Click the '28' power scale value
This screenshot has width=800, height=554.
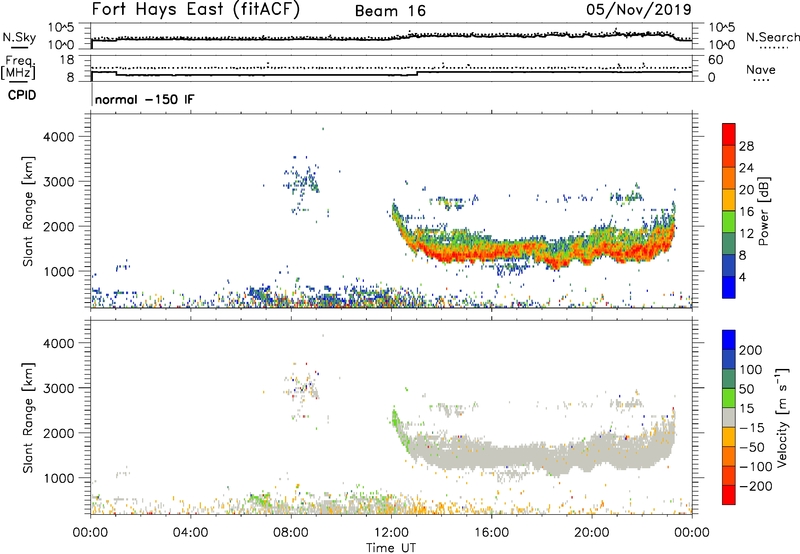tap(746, 146)
